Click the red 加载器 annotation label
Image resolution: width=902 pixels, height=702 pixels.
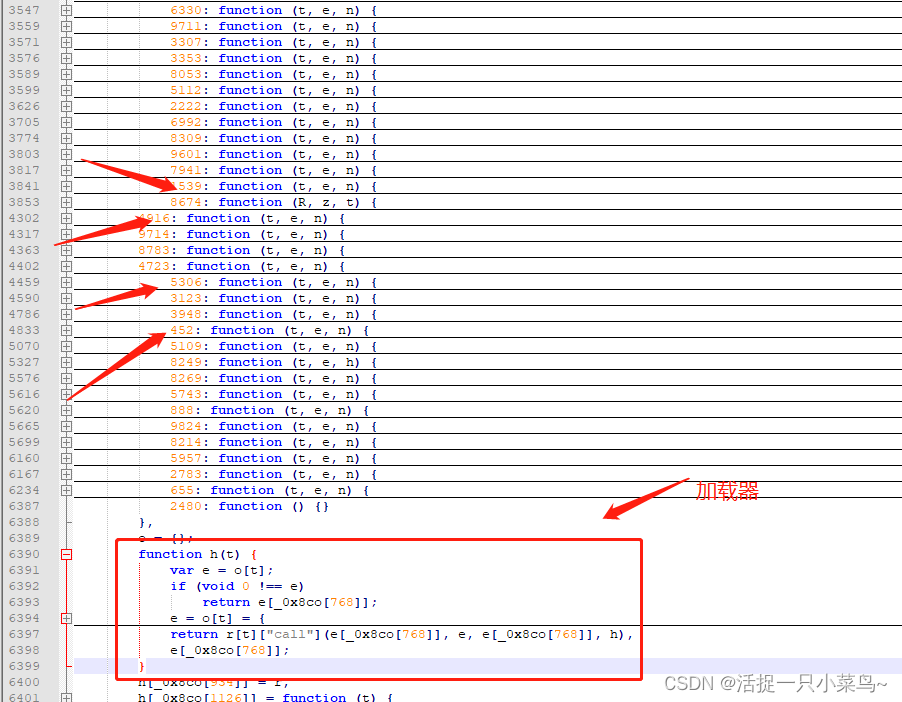pyautogui.click(x=727, y=490)
